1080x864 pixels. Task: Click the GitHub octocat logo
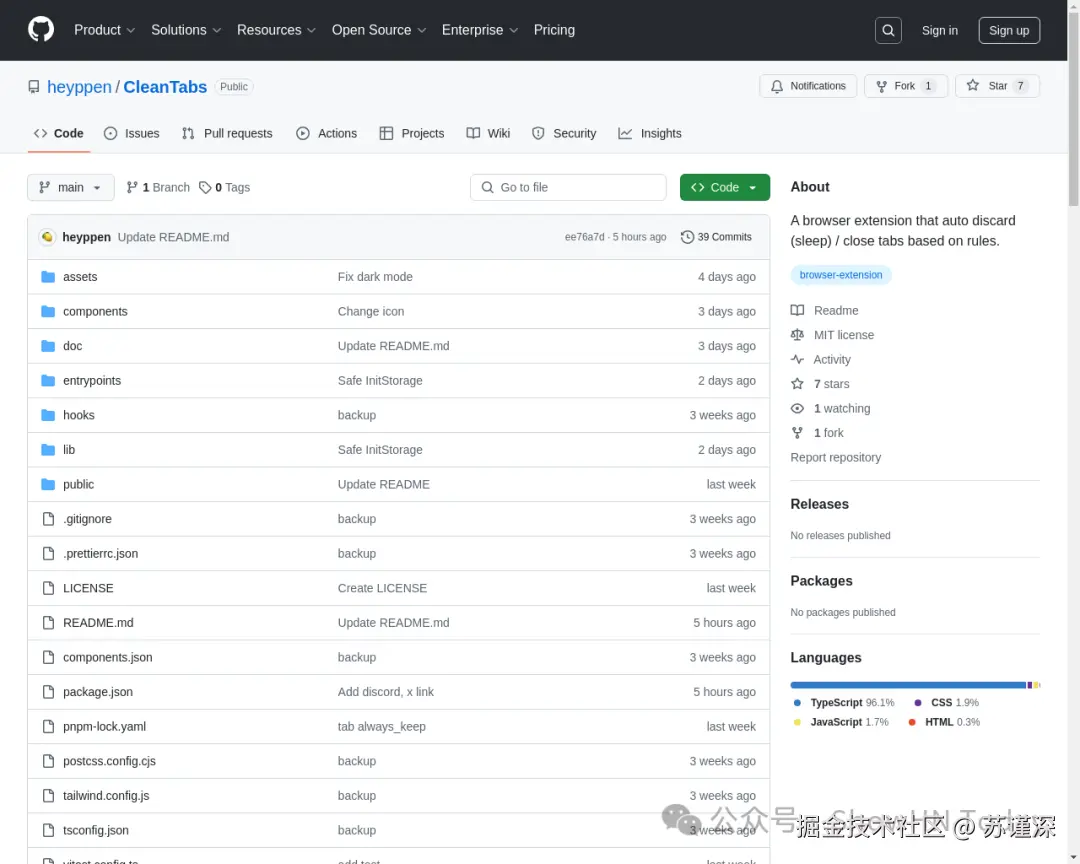pyautogui.click(x=41, y=30)
